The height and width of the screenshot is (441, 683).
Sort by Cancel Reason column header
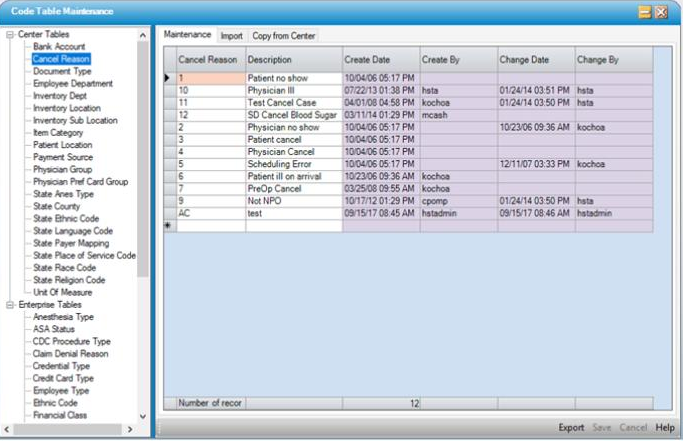(208, 60)
